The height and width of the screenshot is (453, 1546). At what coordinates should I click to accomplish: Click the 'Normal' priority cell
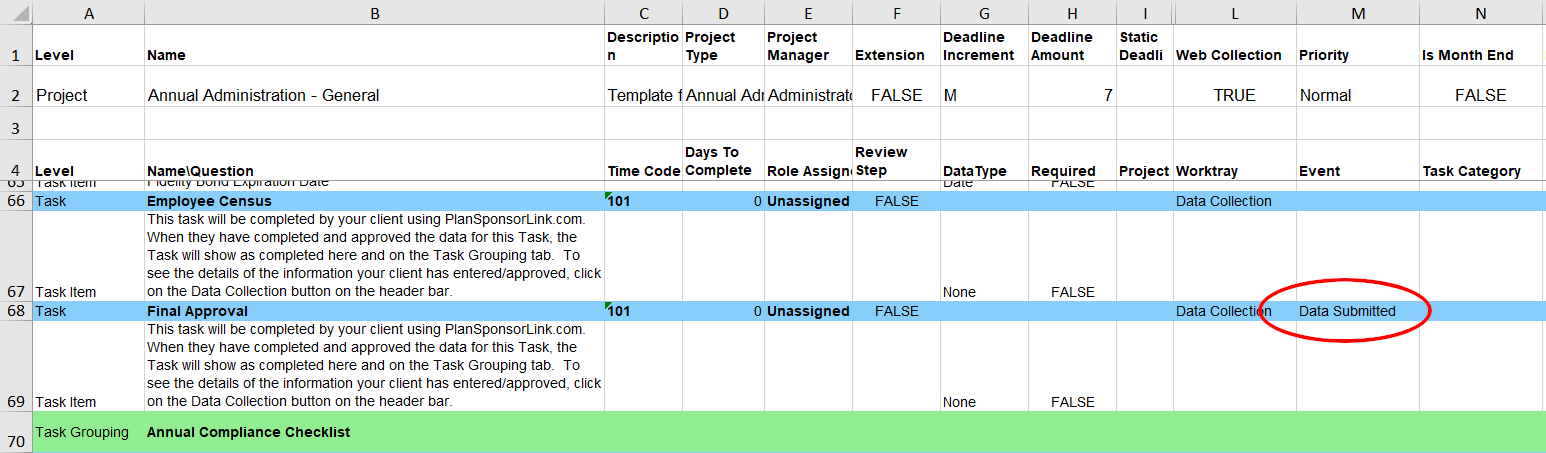pyautogui.click(x=1358, y=87)
